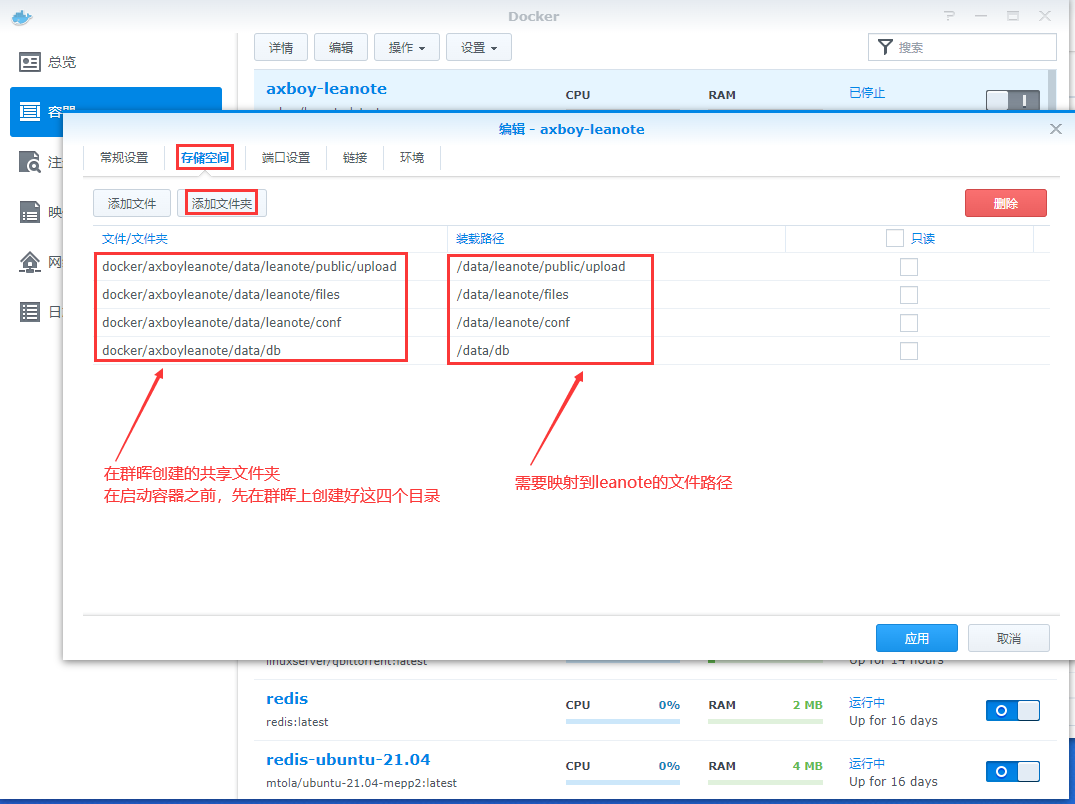This screenshot has width=1075, height=804.
Task: Enable read-only for /data/leanote/public/upload
Action: pos(908,267)
